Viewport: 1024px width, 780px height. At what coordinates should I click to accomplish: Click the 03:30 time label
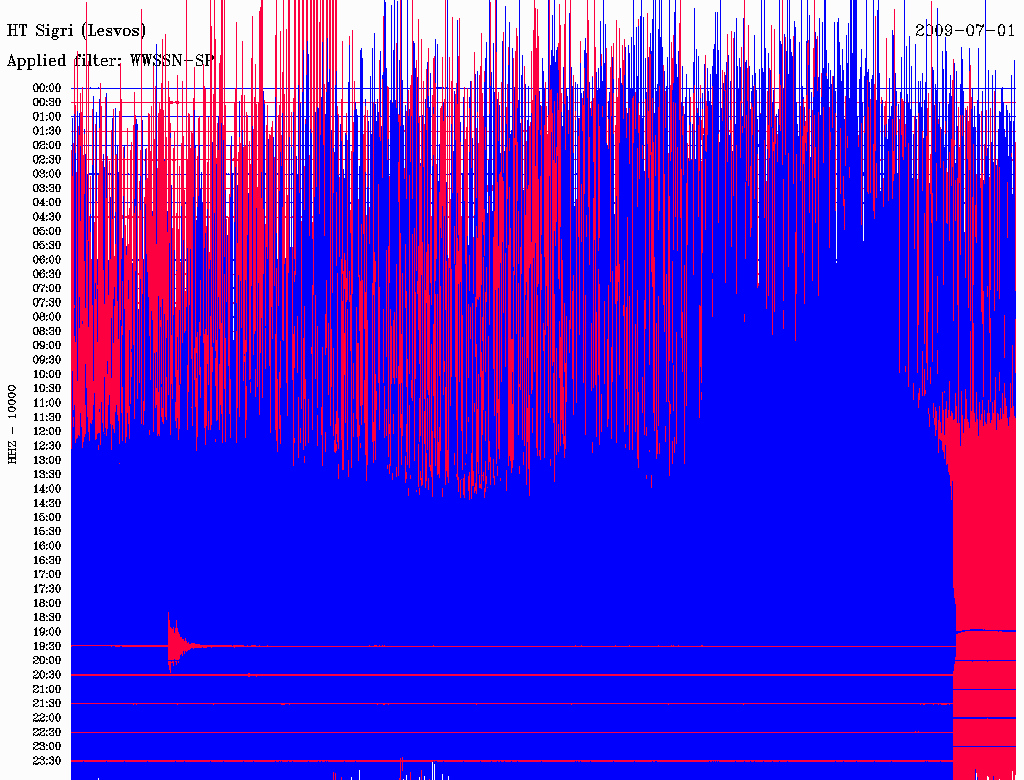point(47,188)
